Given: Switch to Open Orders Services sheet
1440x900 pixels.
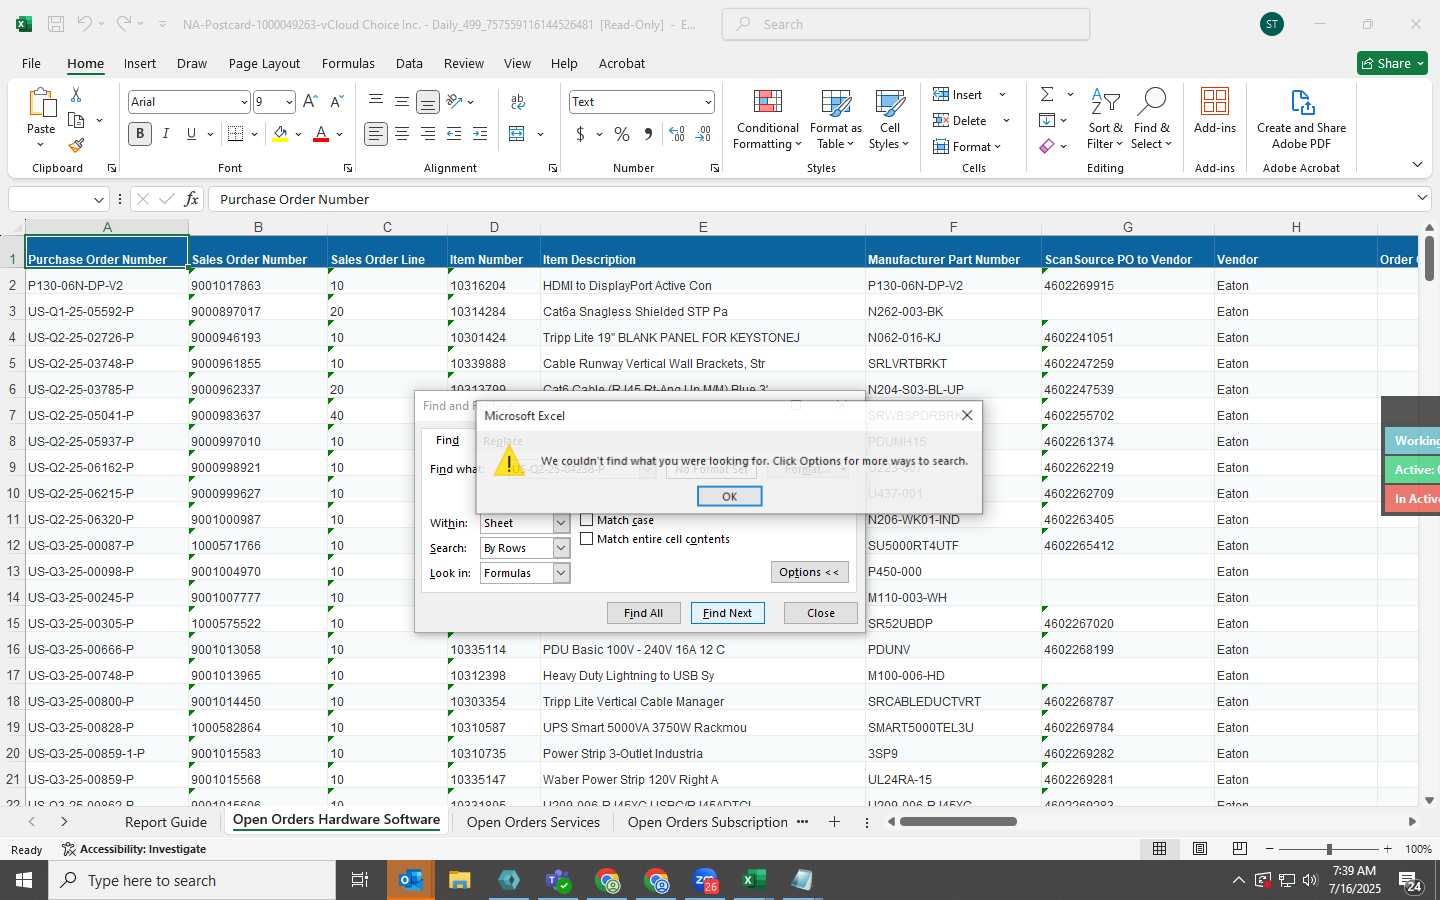Looking at the screenshot, I should tap(533, 822).
